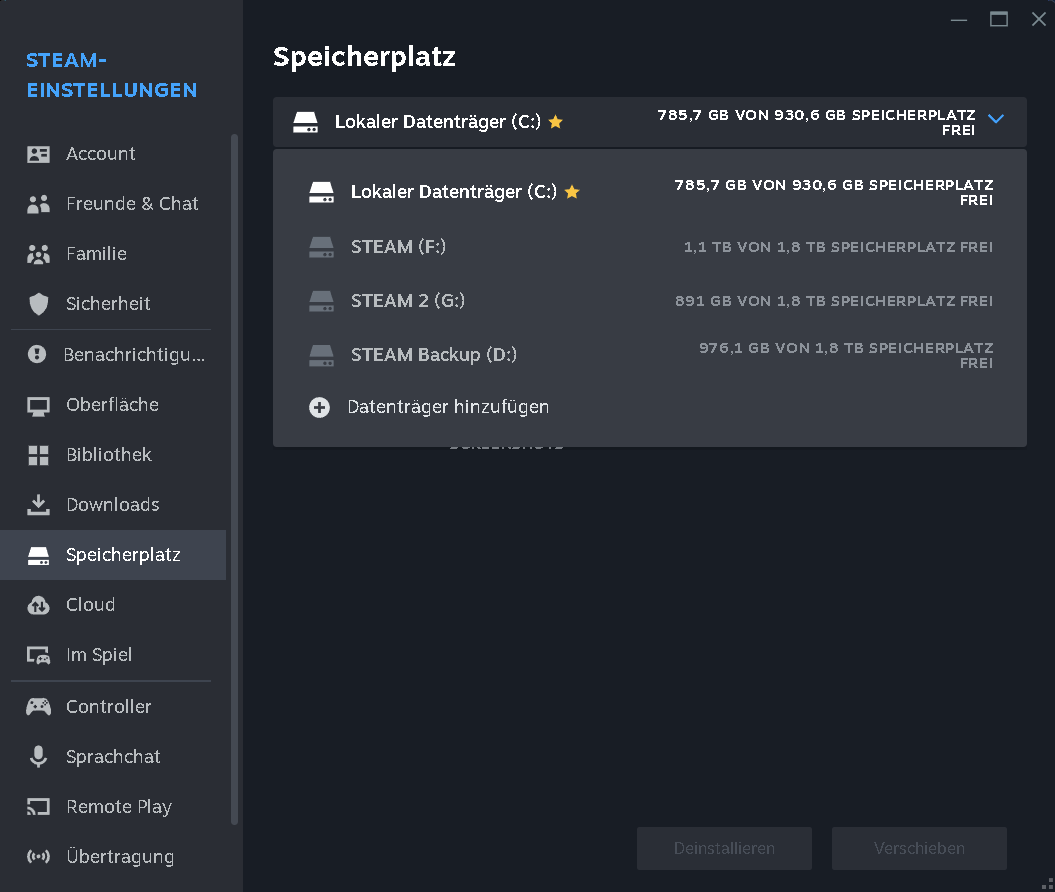Go to the Familie settings
The height and width of the screenshot is (892, 1055).
tap(113, 254)
